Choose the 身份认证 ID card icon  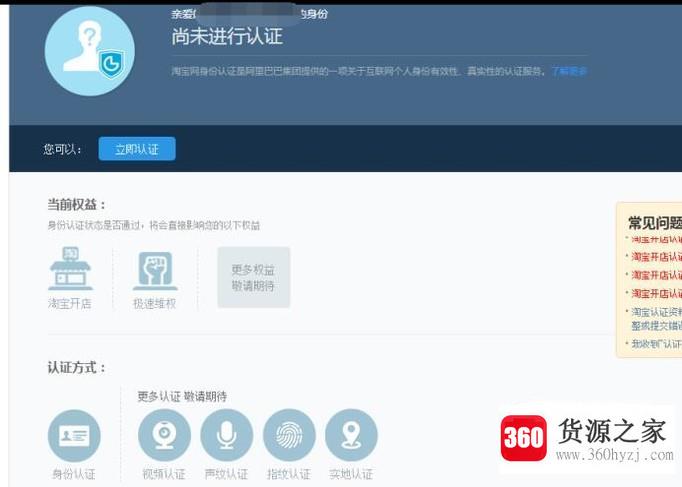pos(74,435)
